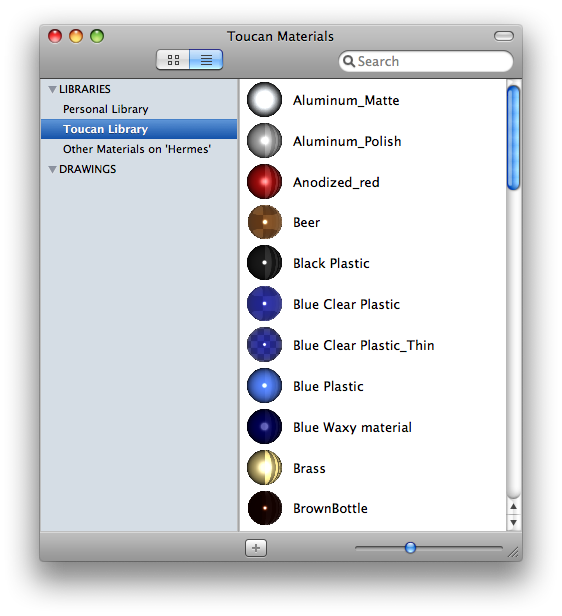
Task: Select the Black Plastic sphere icon
Action: point(264,263)
